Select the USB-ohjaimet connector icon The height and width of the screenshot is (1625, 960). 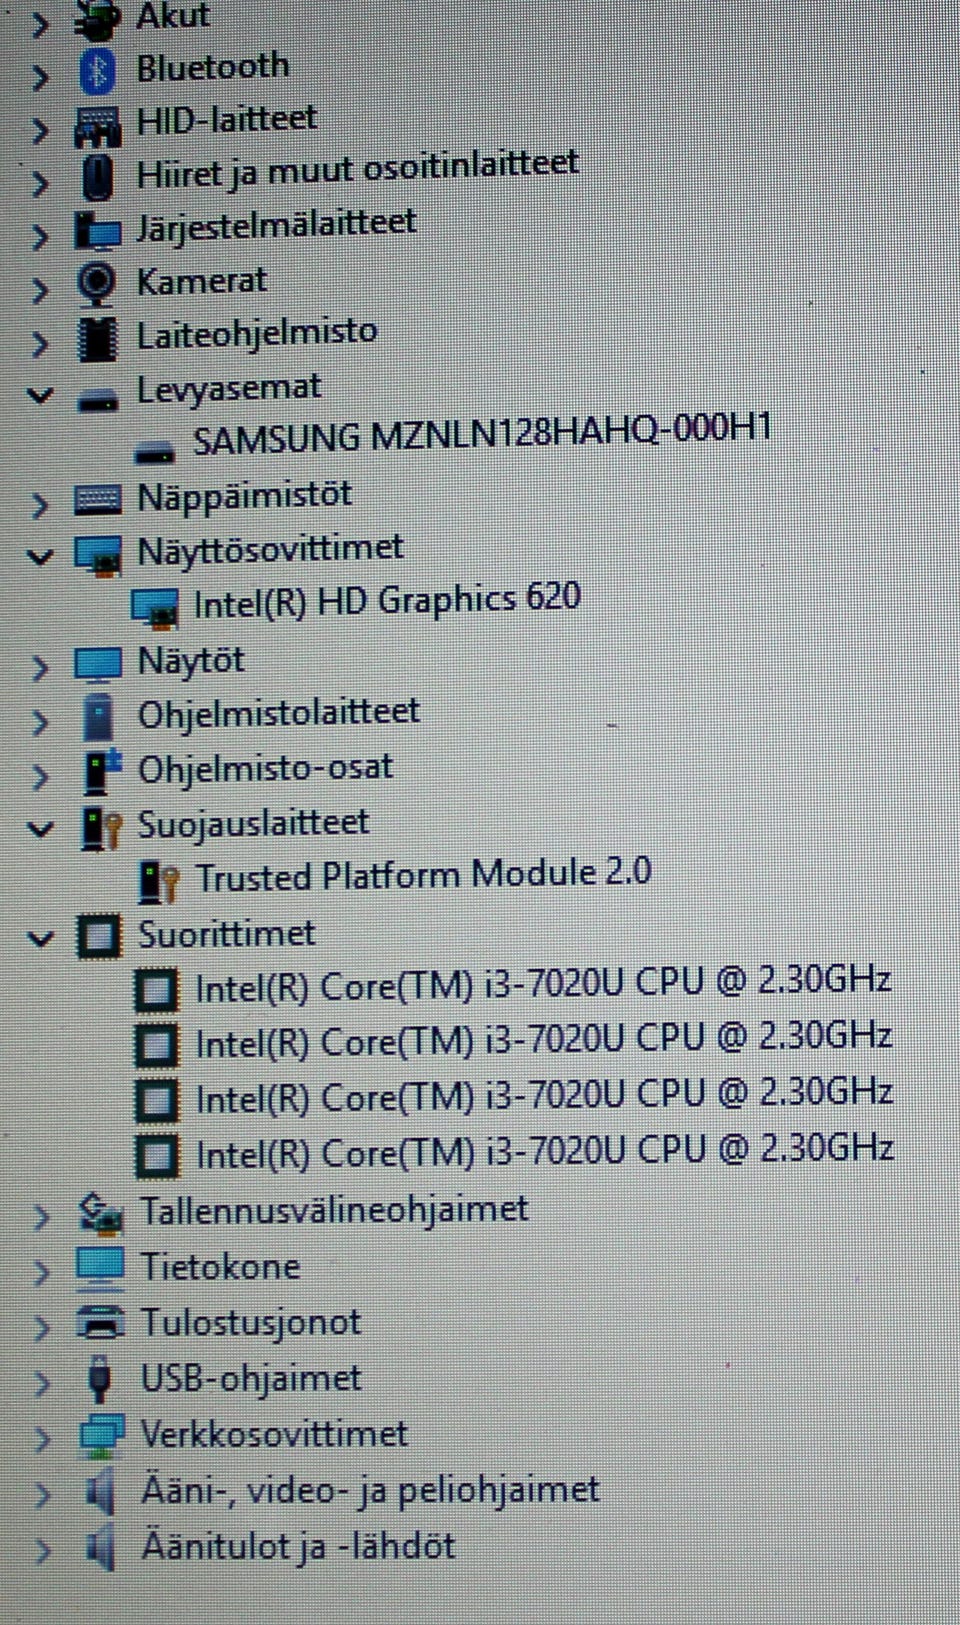click(x=99, y=1380)
